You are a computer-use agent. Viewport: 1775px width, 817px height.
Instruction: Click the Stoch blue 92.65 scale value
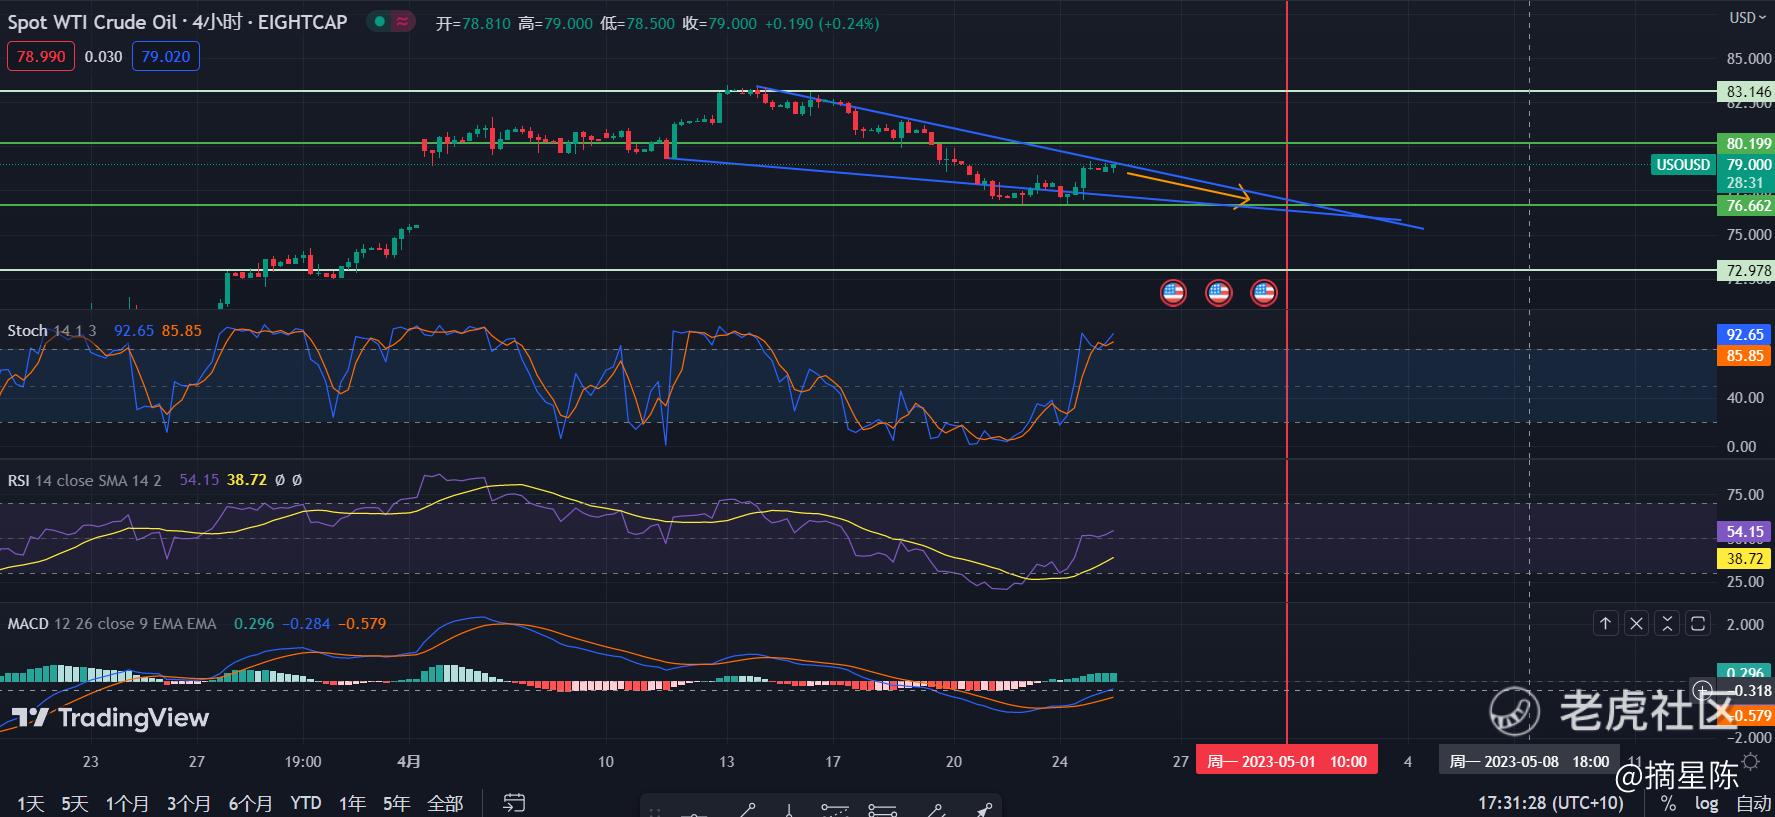pos(1745,335)
